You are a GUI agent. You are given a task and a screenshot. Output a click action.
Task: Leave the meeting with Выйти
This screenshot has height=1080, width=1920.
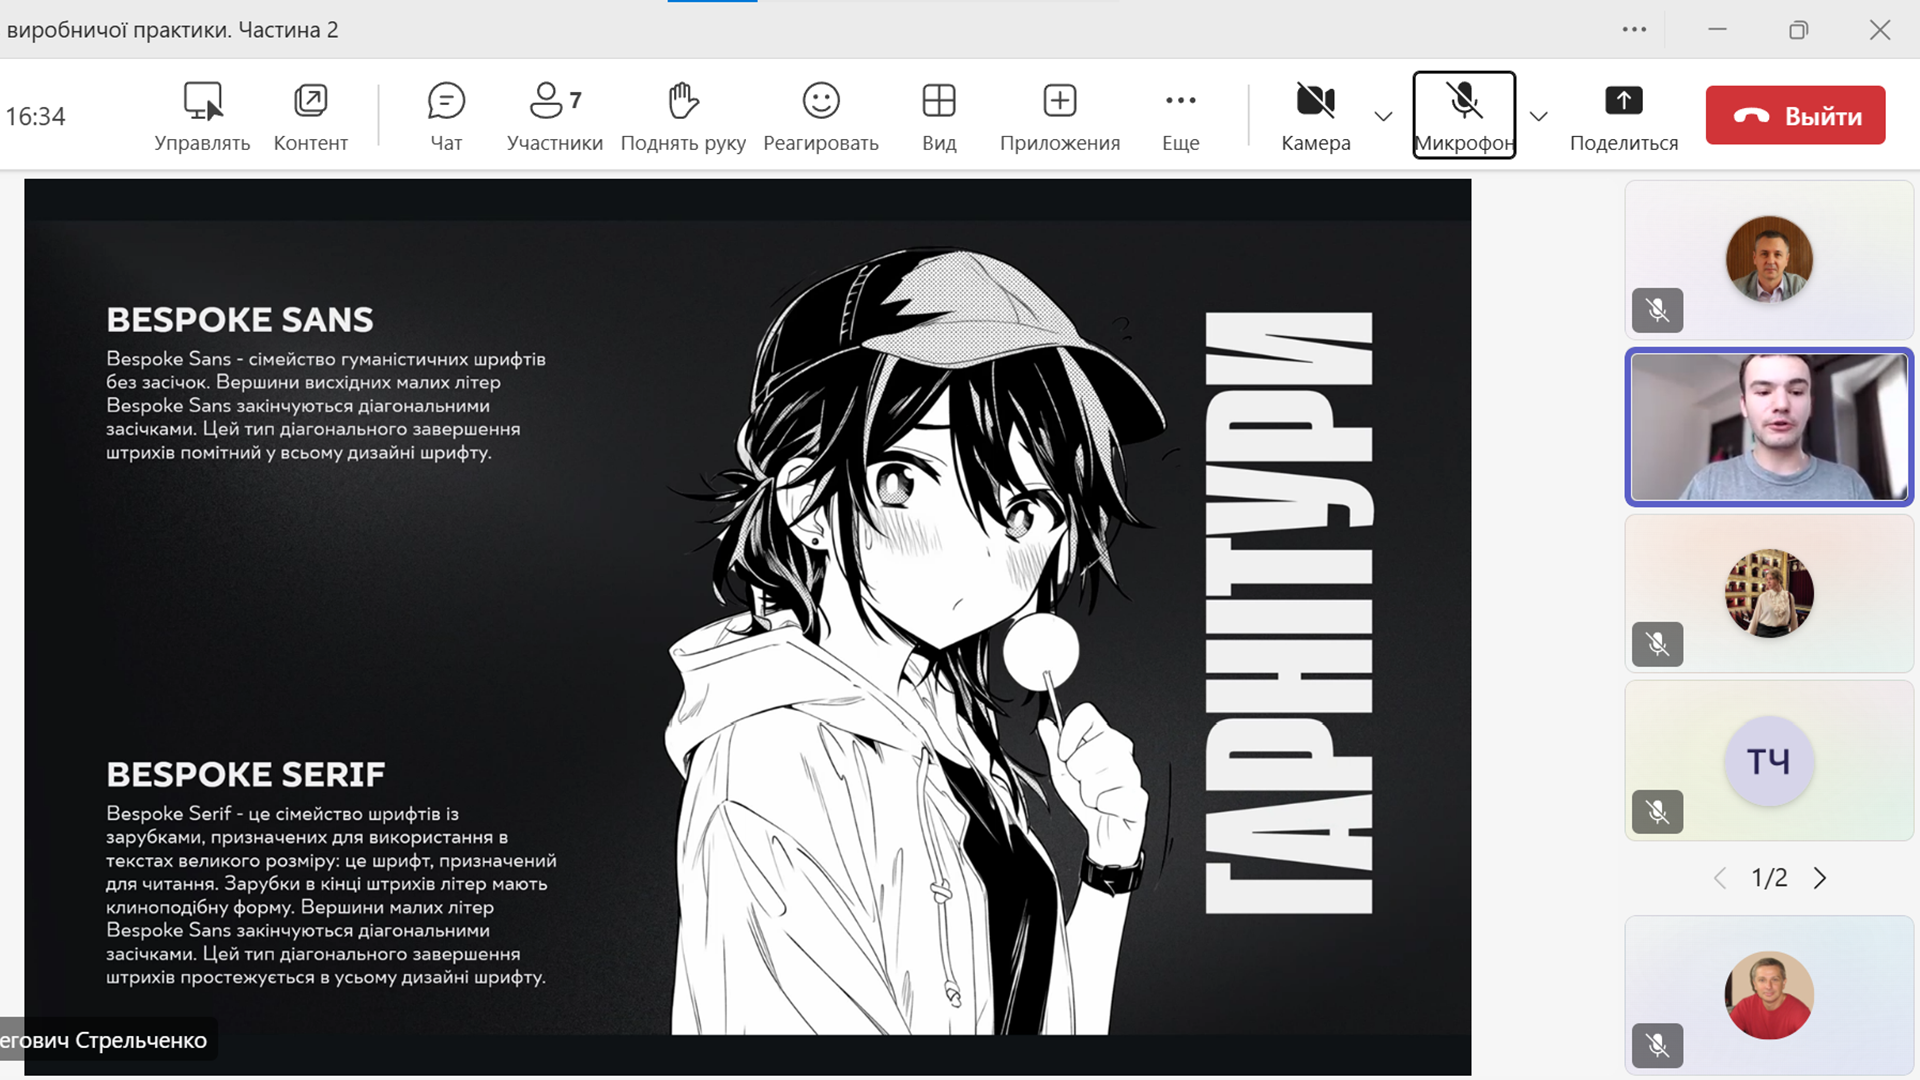pos(1796,116)
